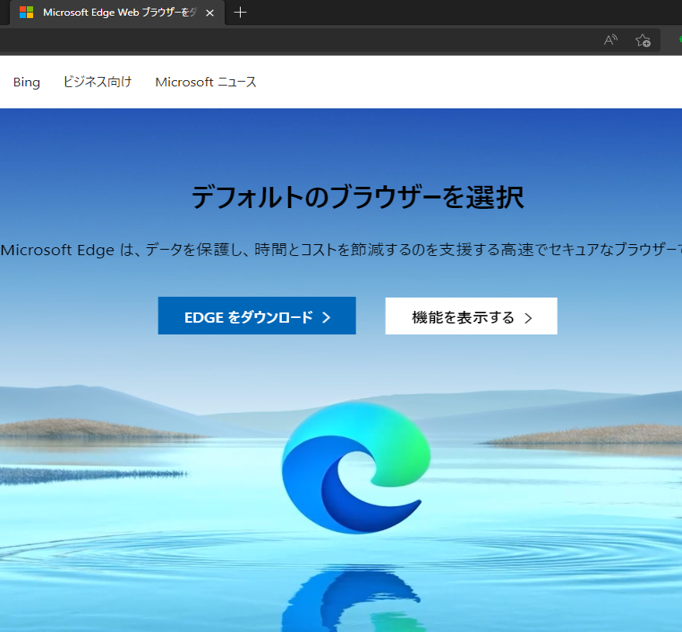Click the デフォルトのブラウザーを選択 heading
Screen dimensions: 682x632
pyautogui.click(x=358, y=197)
